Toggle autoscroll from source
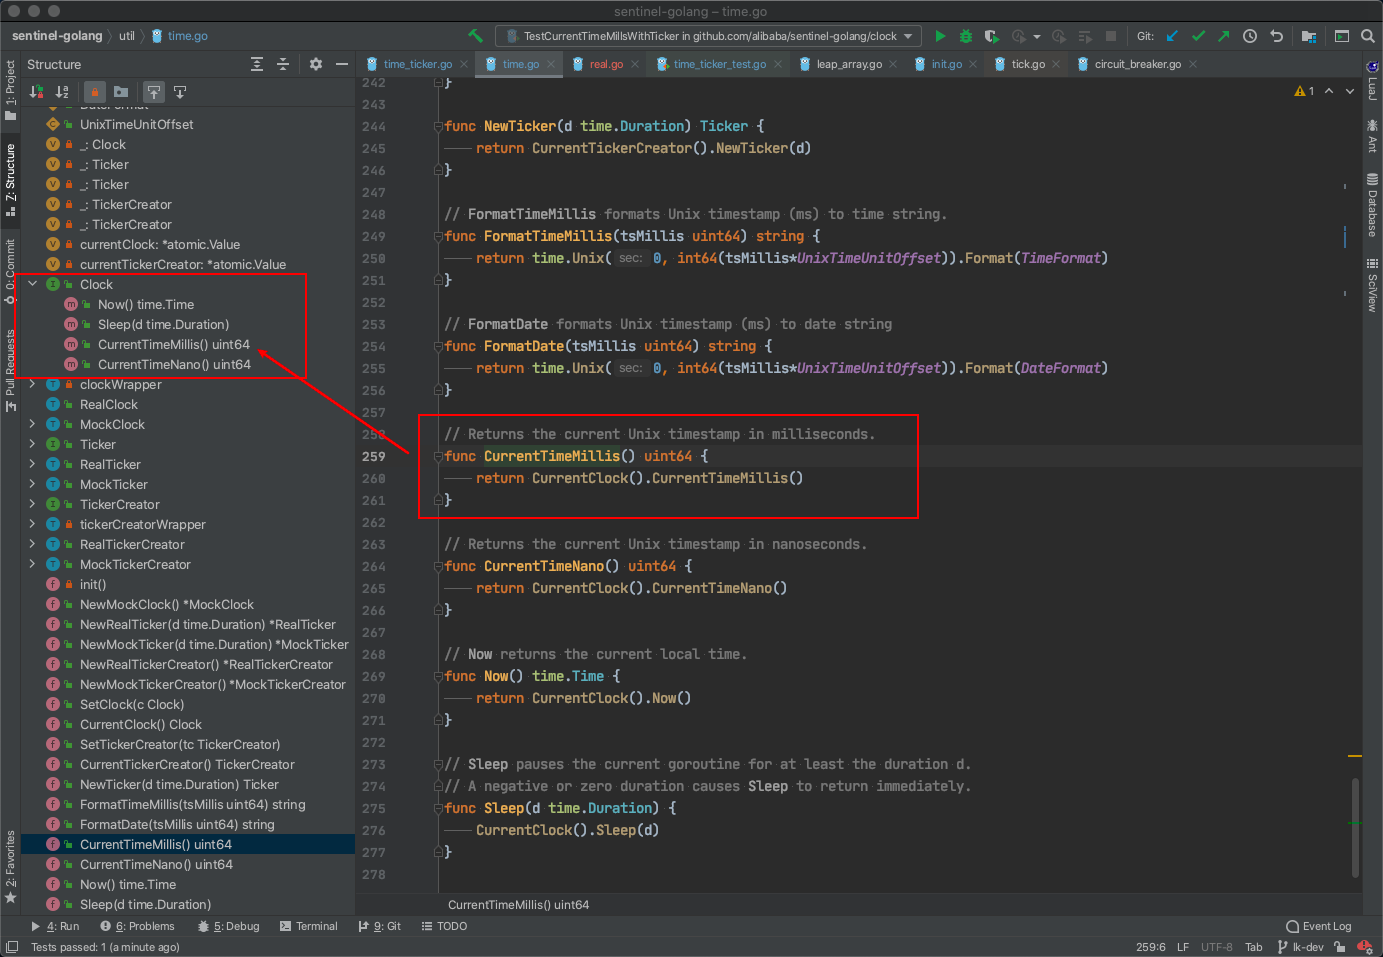Screen dimensions: 1383x957 180,92
